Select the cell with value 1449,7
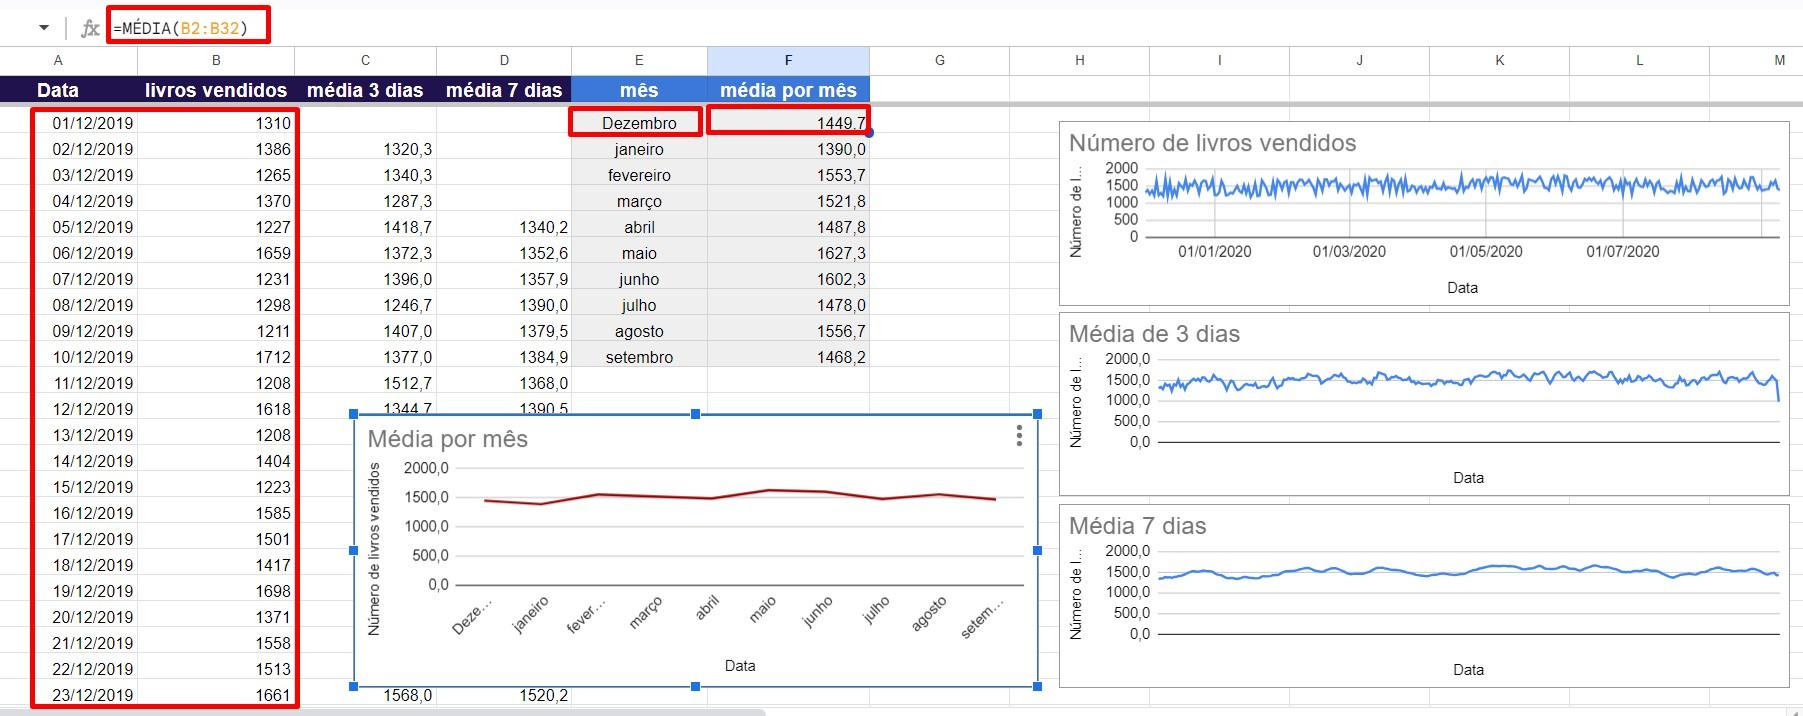 [788, 123]
